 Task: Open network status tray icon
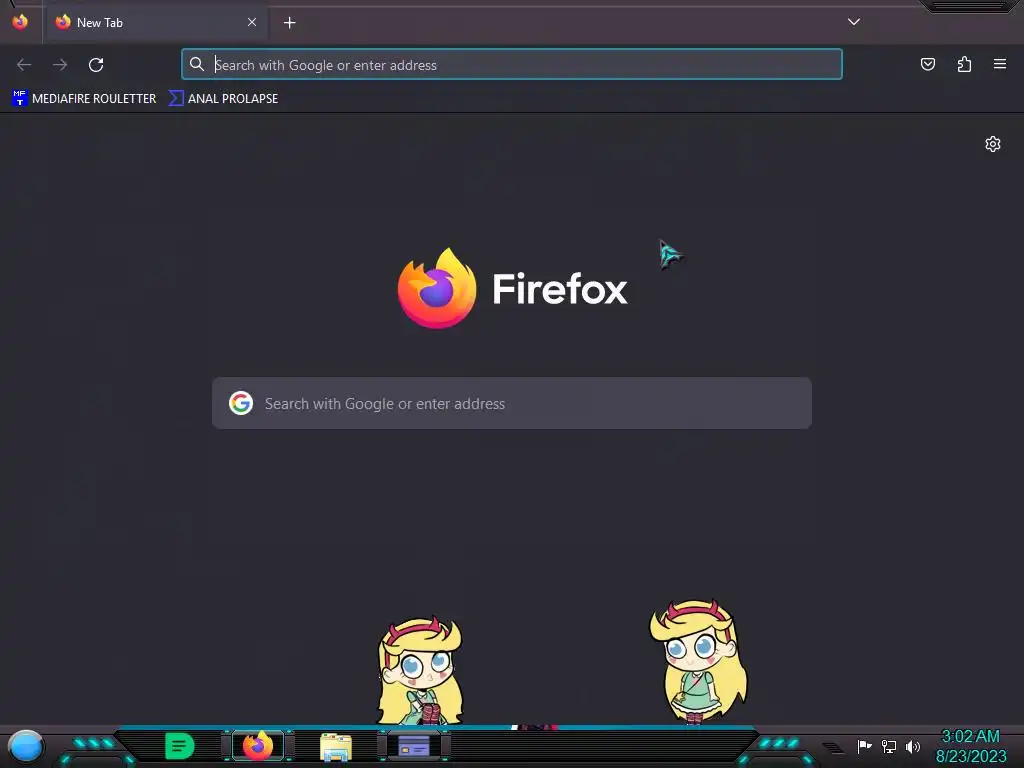[889, 746]
